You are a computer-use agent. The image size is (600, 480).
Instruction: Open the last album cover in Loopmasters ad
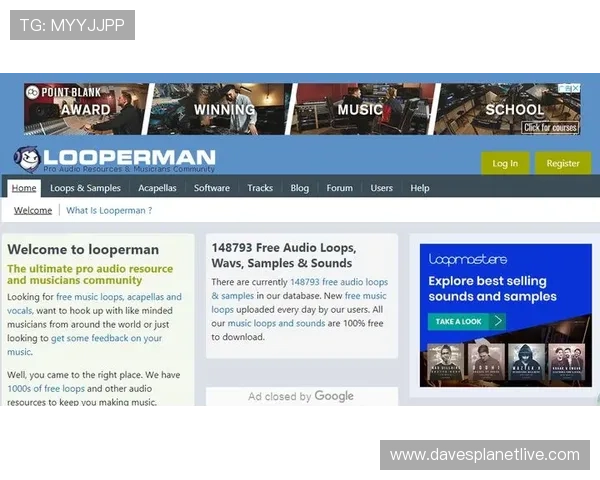(566, 364)
